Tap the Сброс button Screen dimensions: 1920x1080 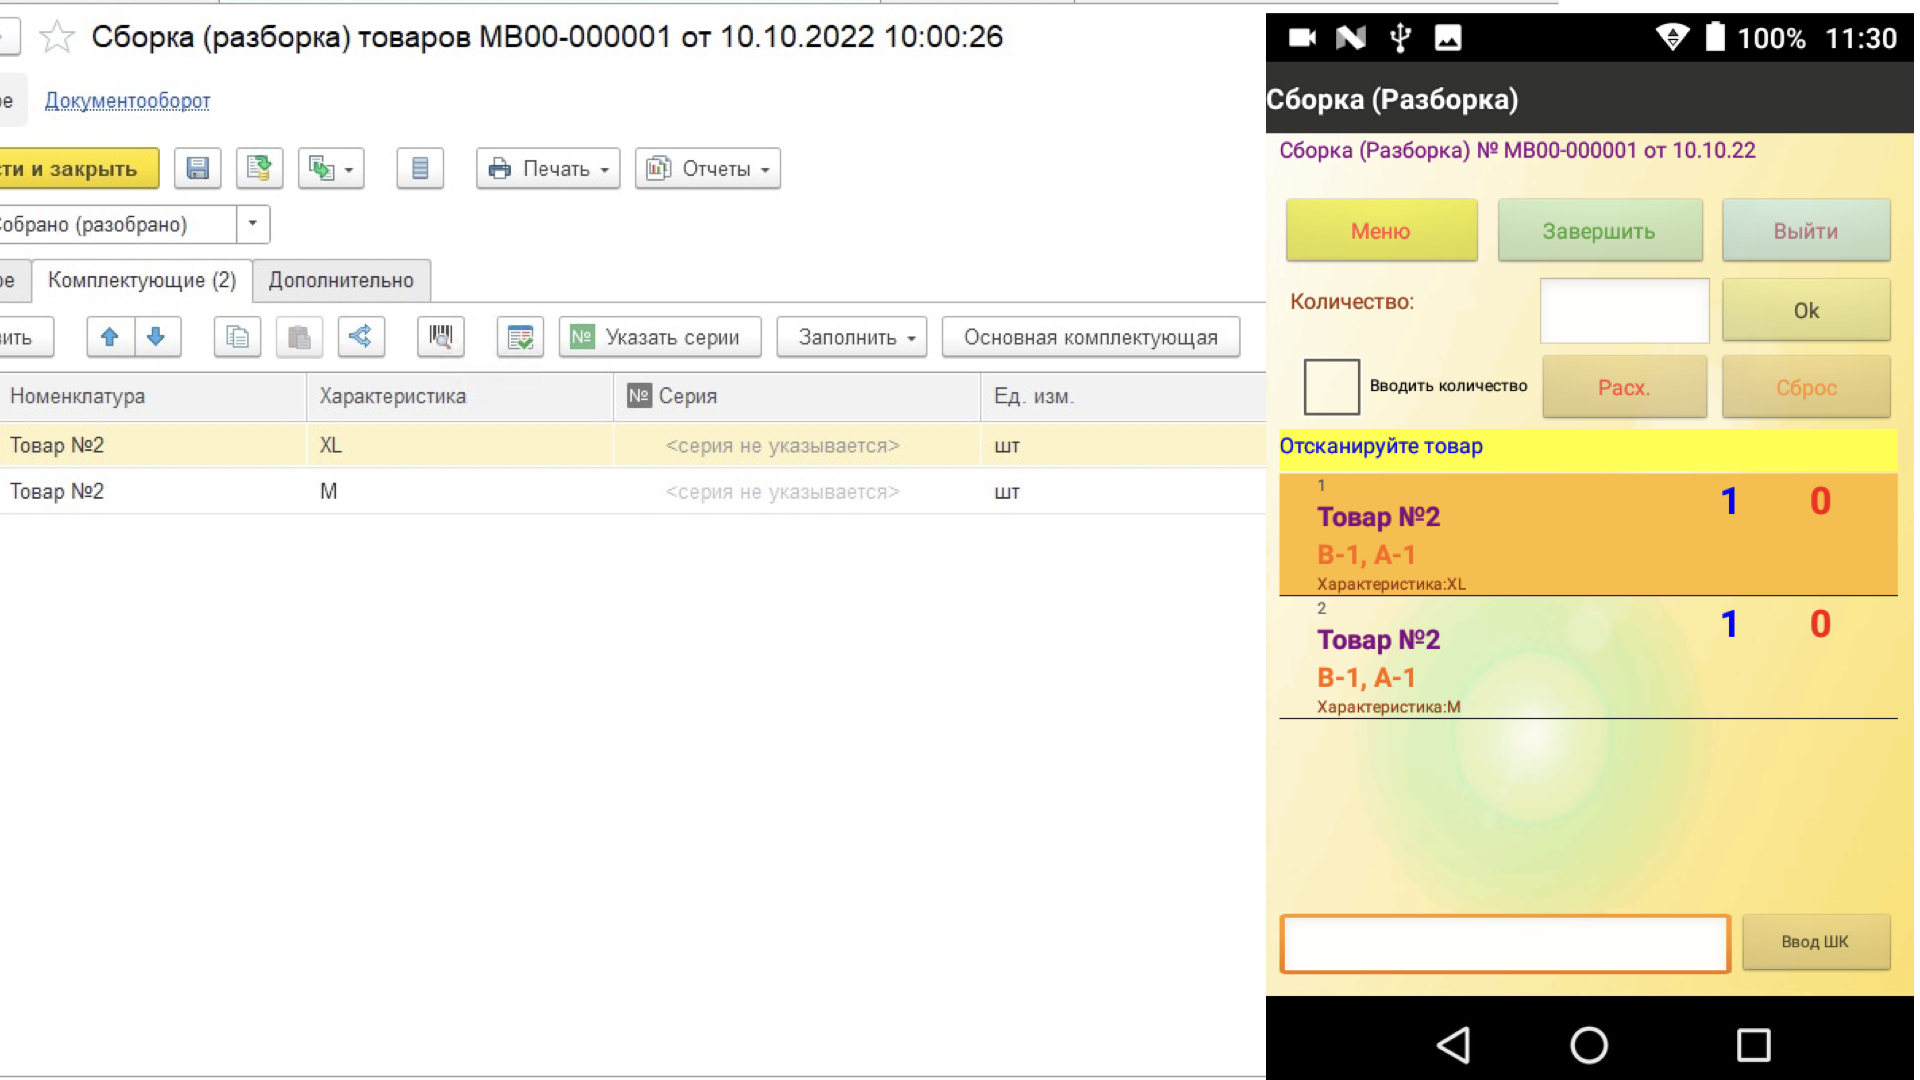1806,387
